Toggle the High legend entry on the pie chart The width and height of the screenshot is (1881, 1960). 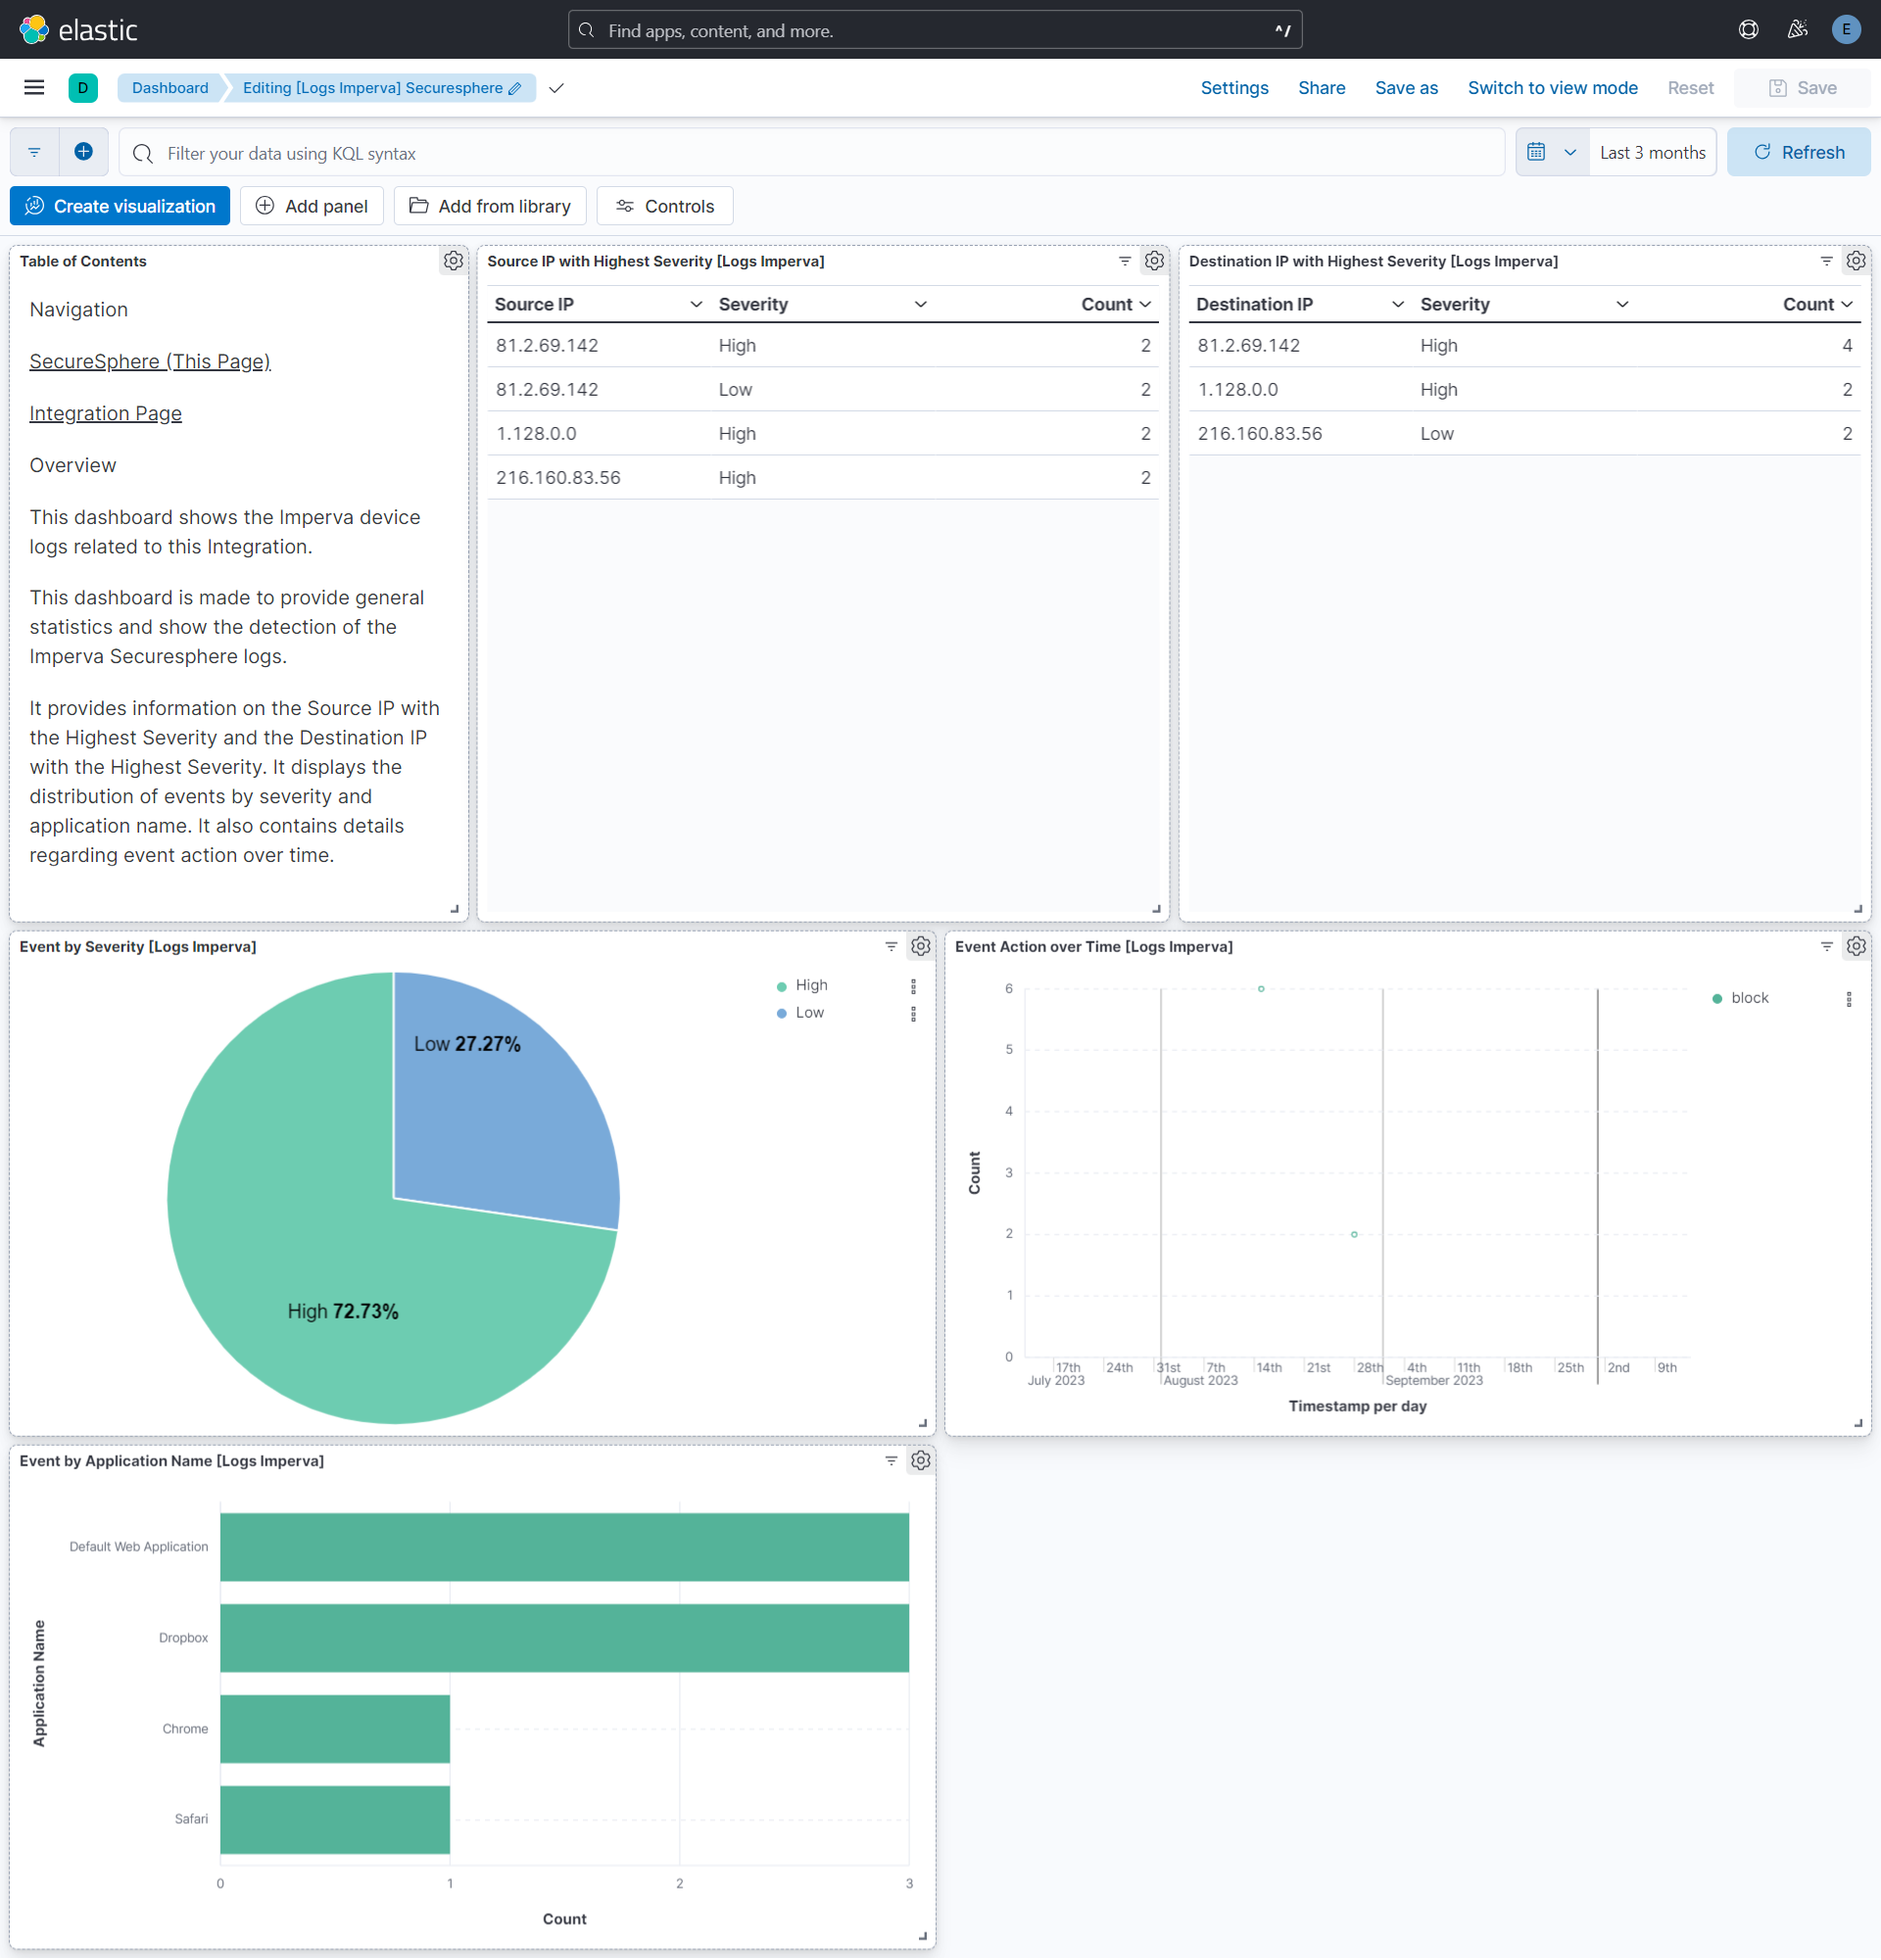pyautogui.click(x=810, y=985)
